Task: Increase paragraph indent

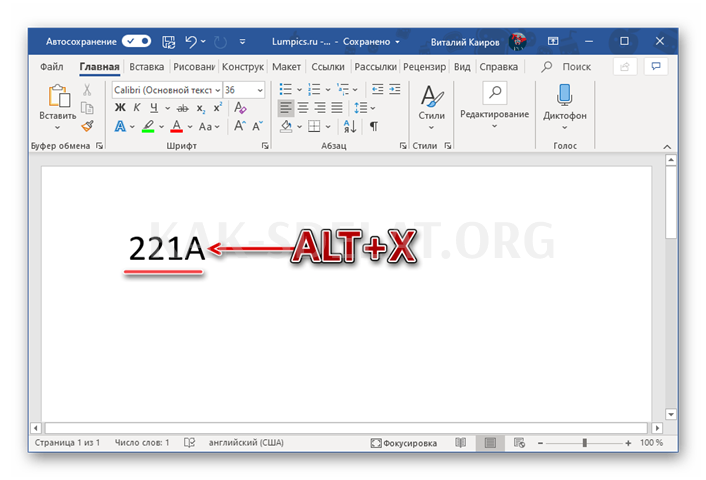Action: [395, 89]
